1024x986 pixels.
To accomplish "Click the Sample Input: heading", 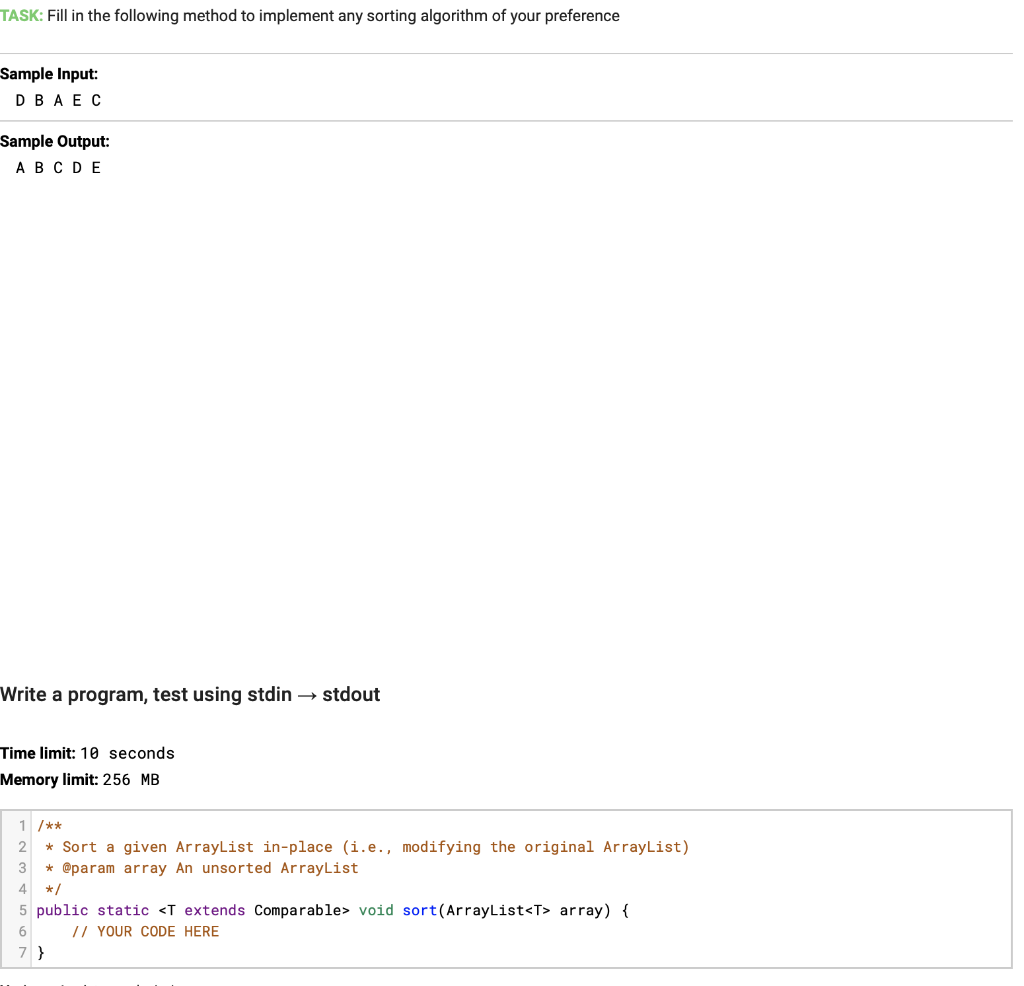I will (49, 74).
